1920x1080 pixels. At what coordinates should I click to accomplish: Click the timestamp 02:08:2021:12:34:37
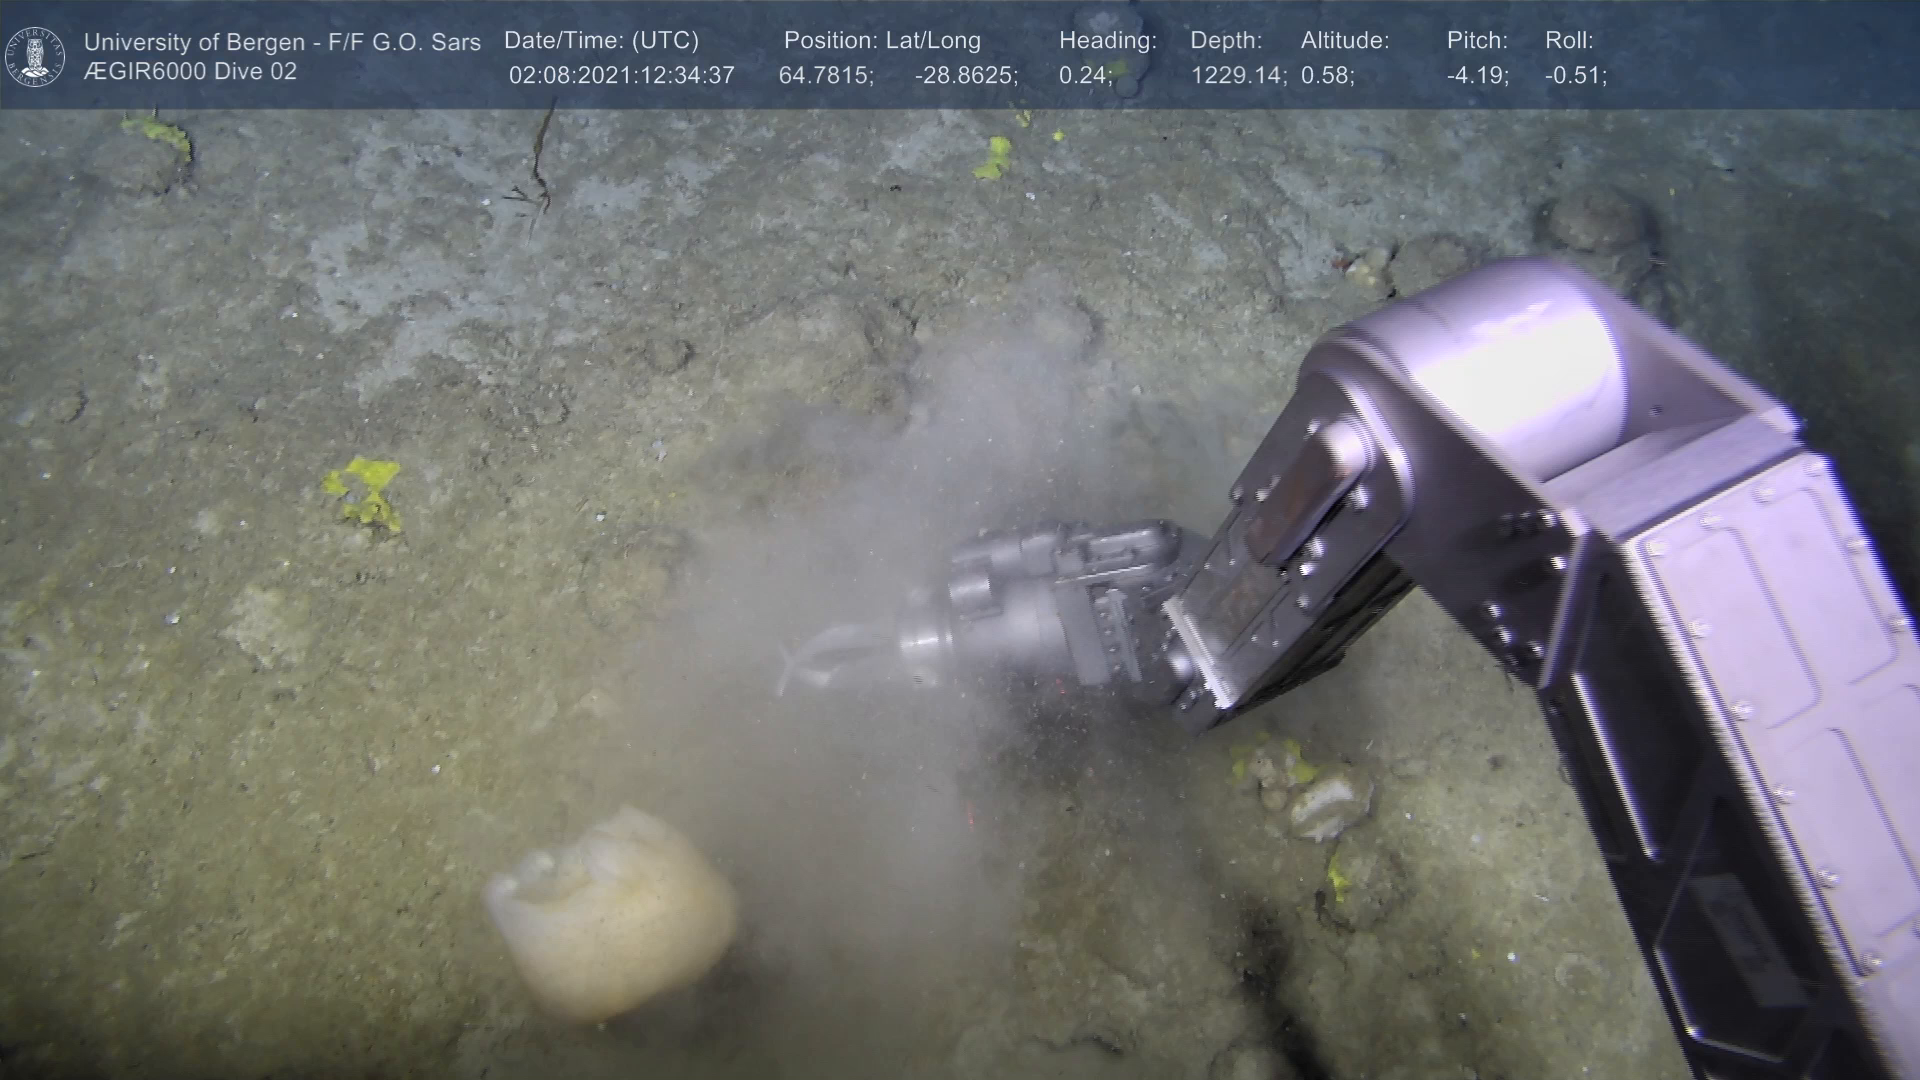621,76
